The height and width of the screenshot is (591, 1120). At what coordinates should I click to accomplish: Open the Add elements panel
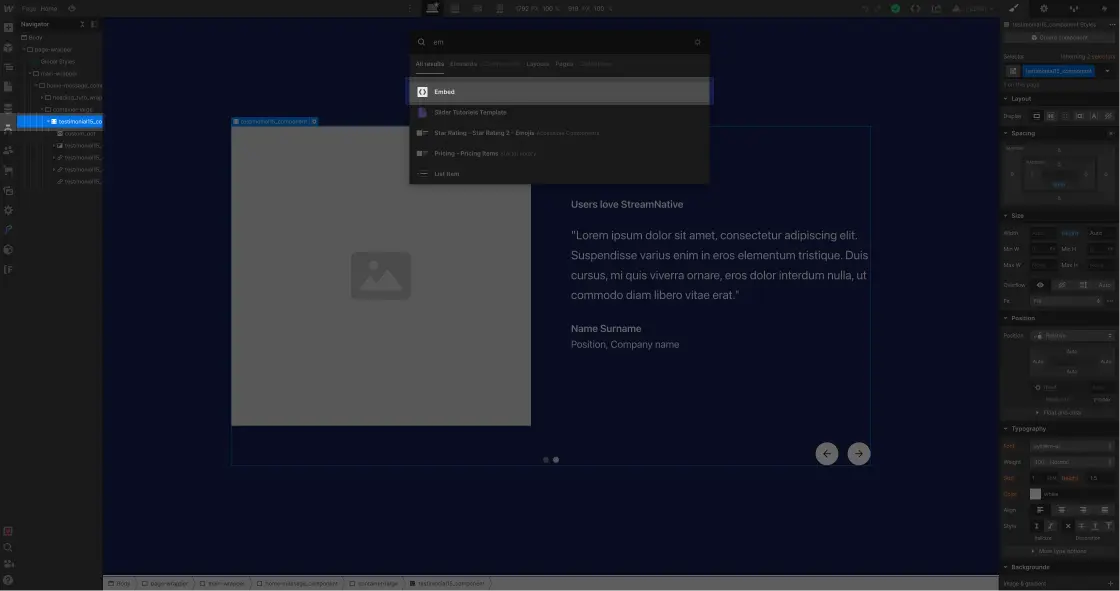tap(8, 28)
